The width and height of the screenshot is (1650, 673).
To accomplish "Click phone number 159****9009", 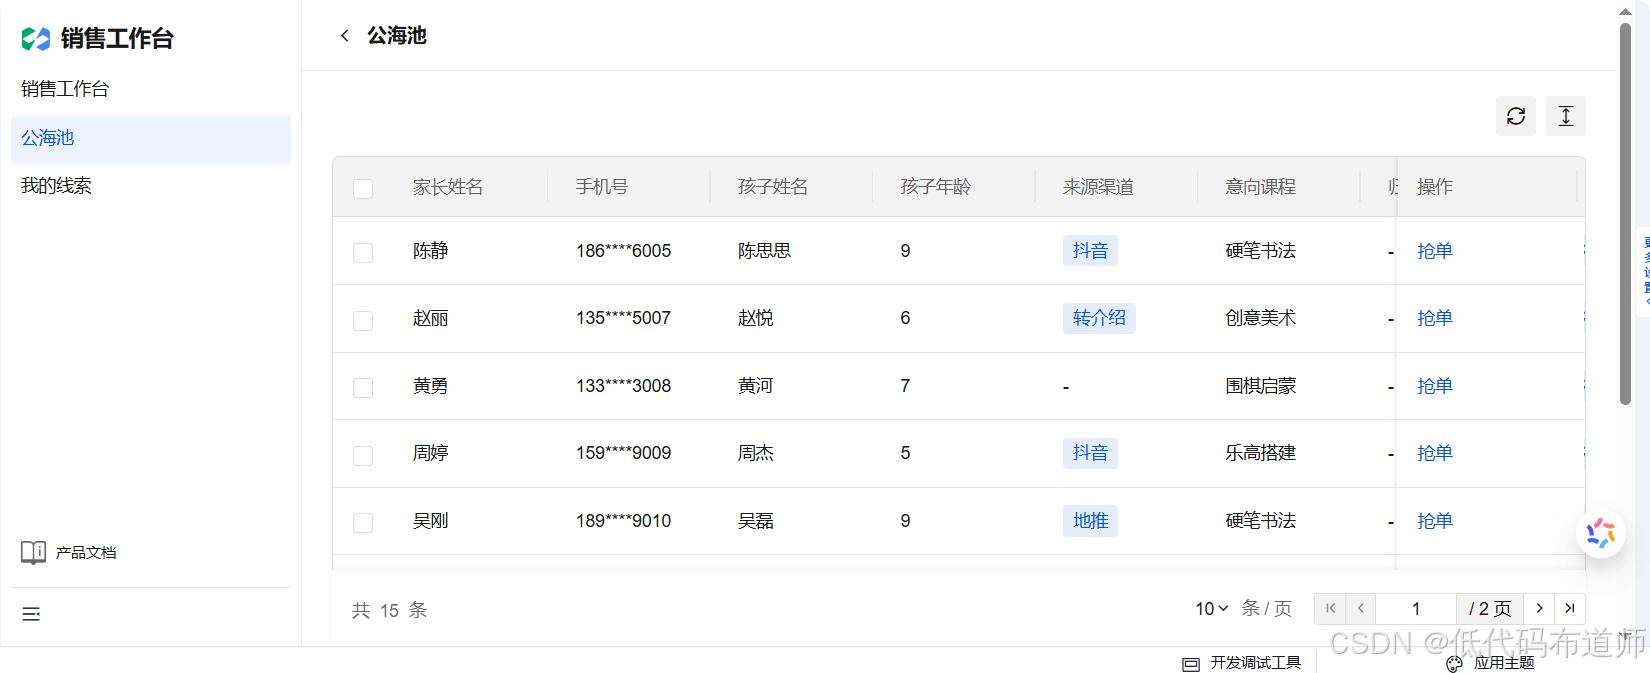I will (x=623, y=453).
